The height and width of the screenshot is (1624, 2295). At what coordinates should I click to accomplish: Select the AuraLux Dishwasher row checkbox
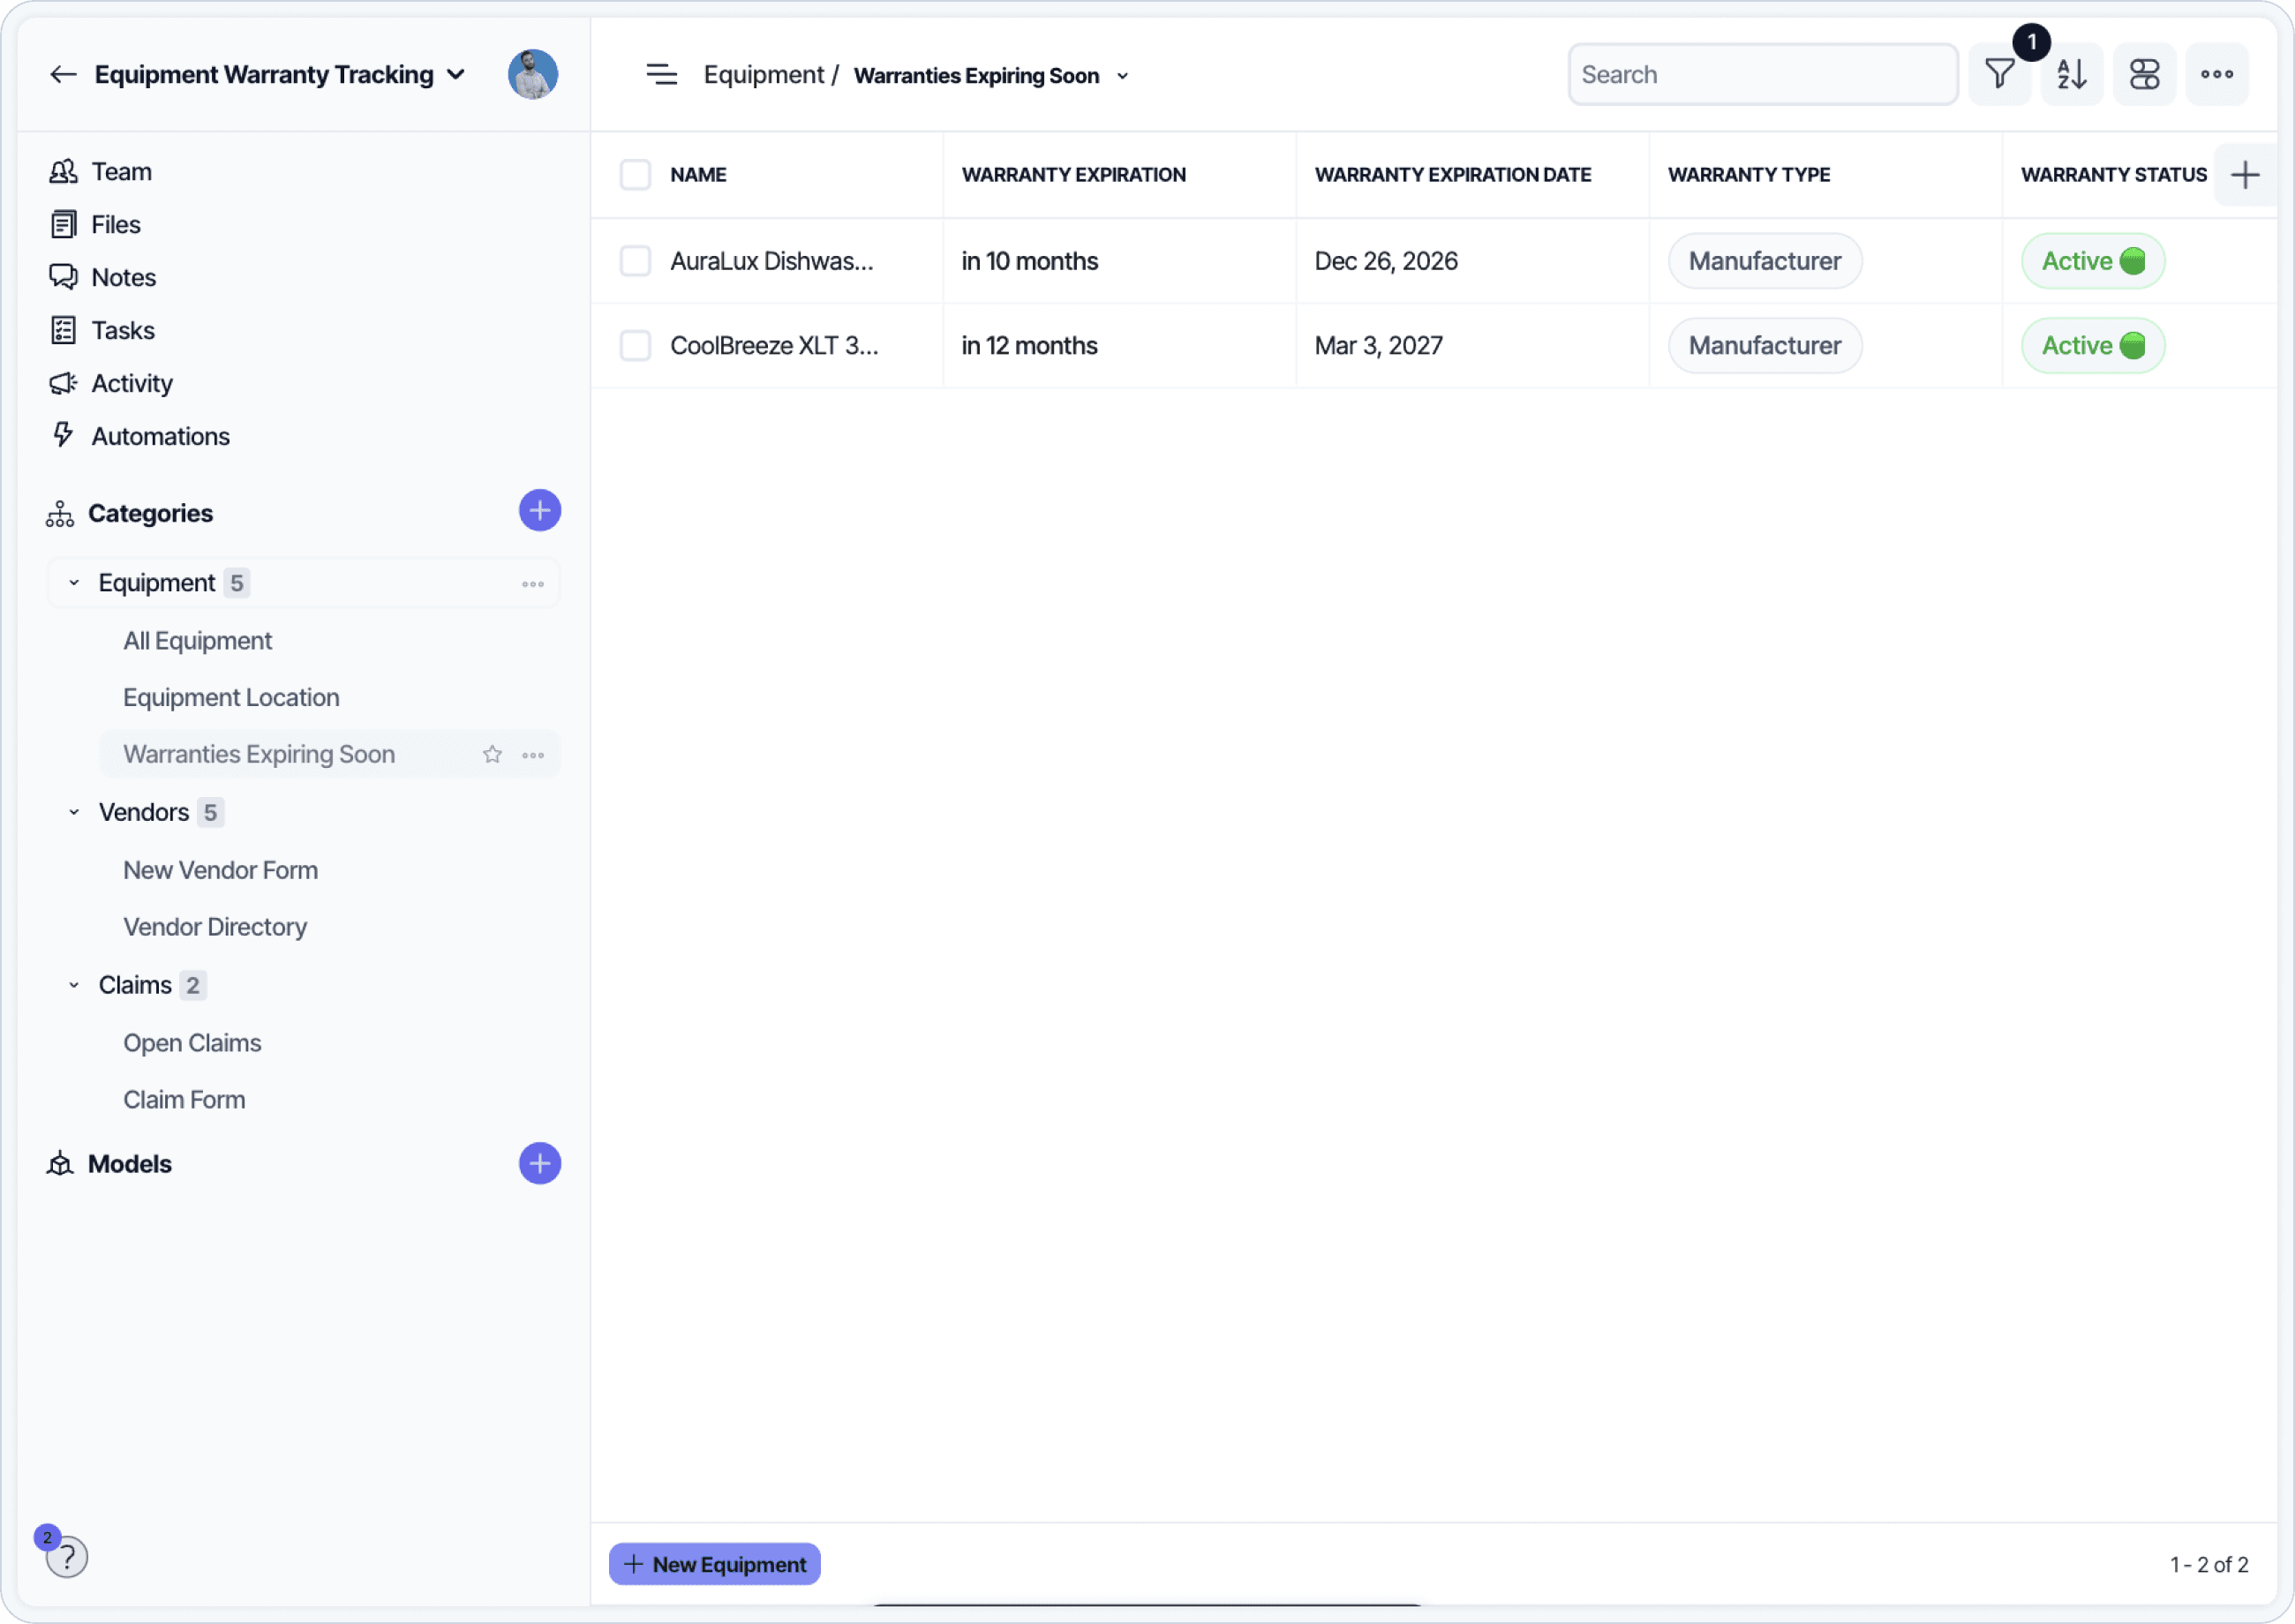[x=635, y=261]
